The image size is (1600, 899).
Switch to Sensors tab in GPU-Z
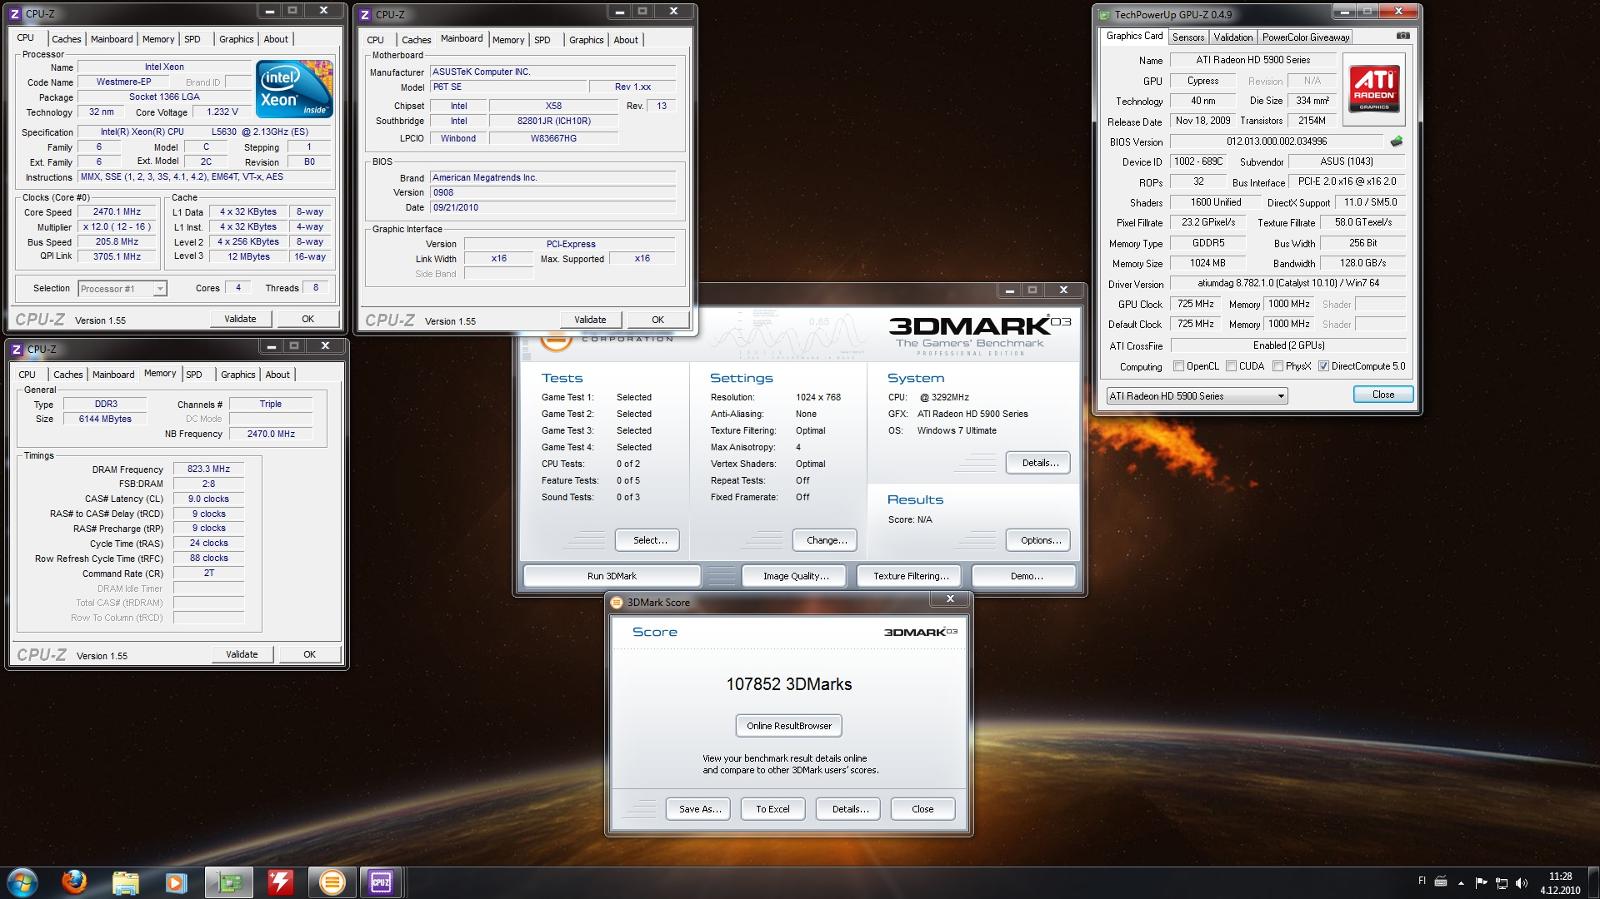(1188, 37)
